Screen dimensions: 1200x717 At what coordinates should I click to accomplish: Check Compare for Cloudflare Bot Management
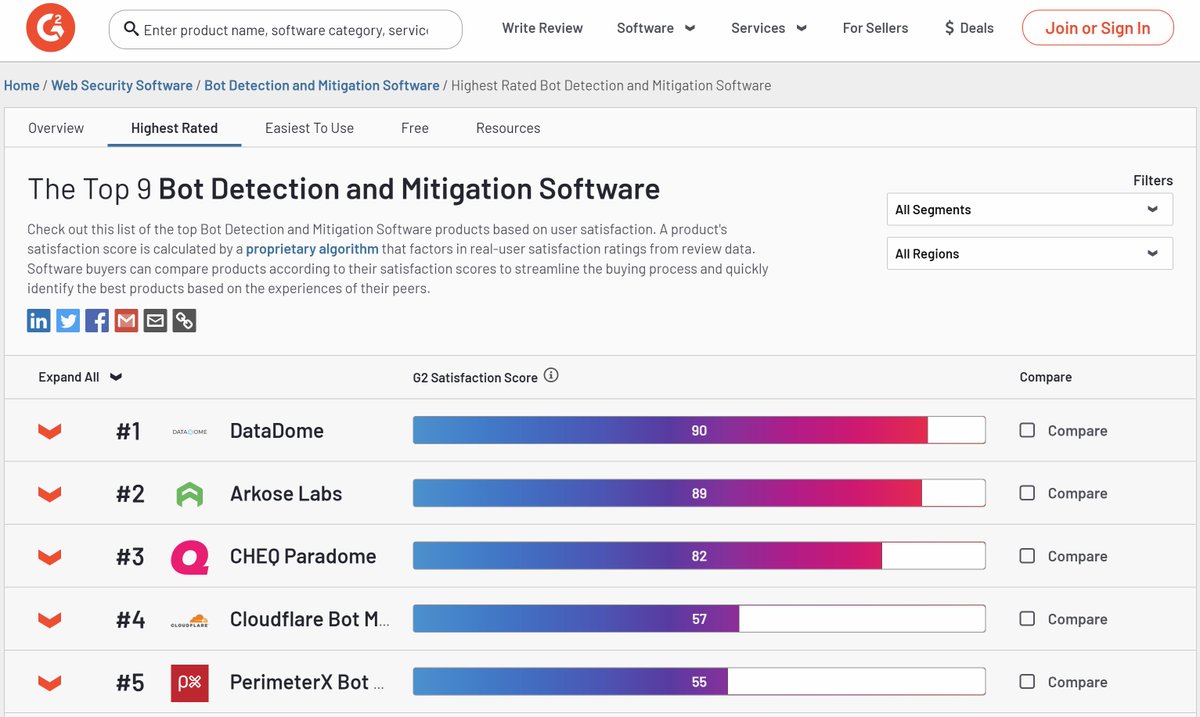pyautogui.click(x=1027, y=619)
